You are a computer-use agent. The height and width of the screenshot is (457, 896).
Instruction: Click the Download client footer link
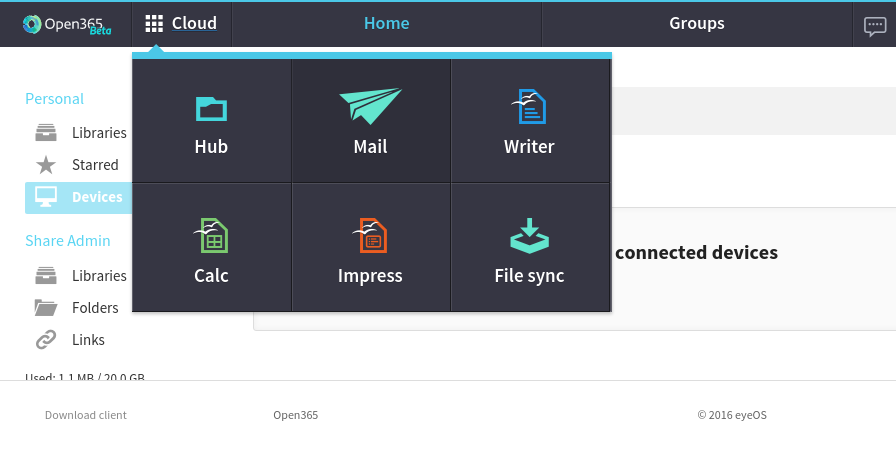pyautogui.click(x=86, y=415)
